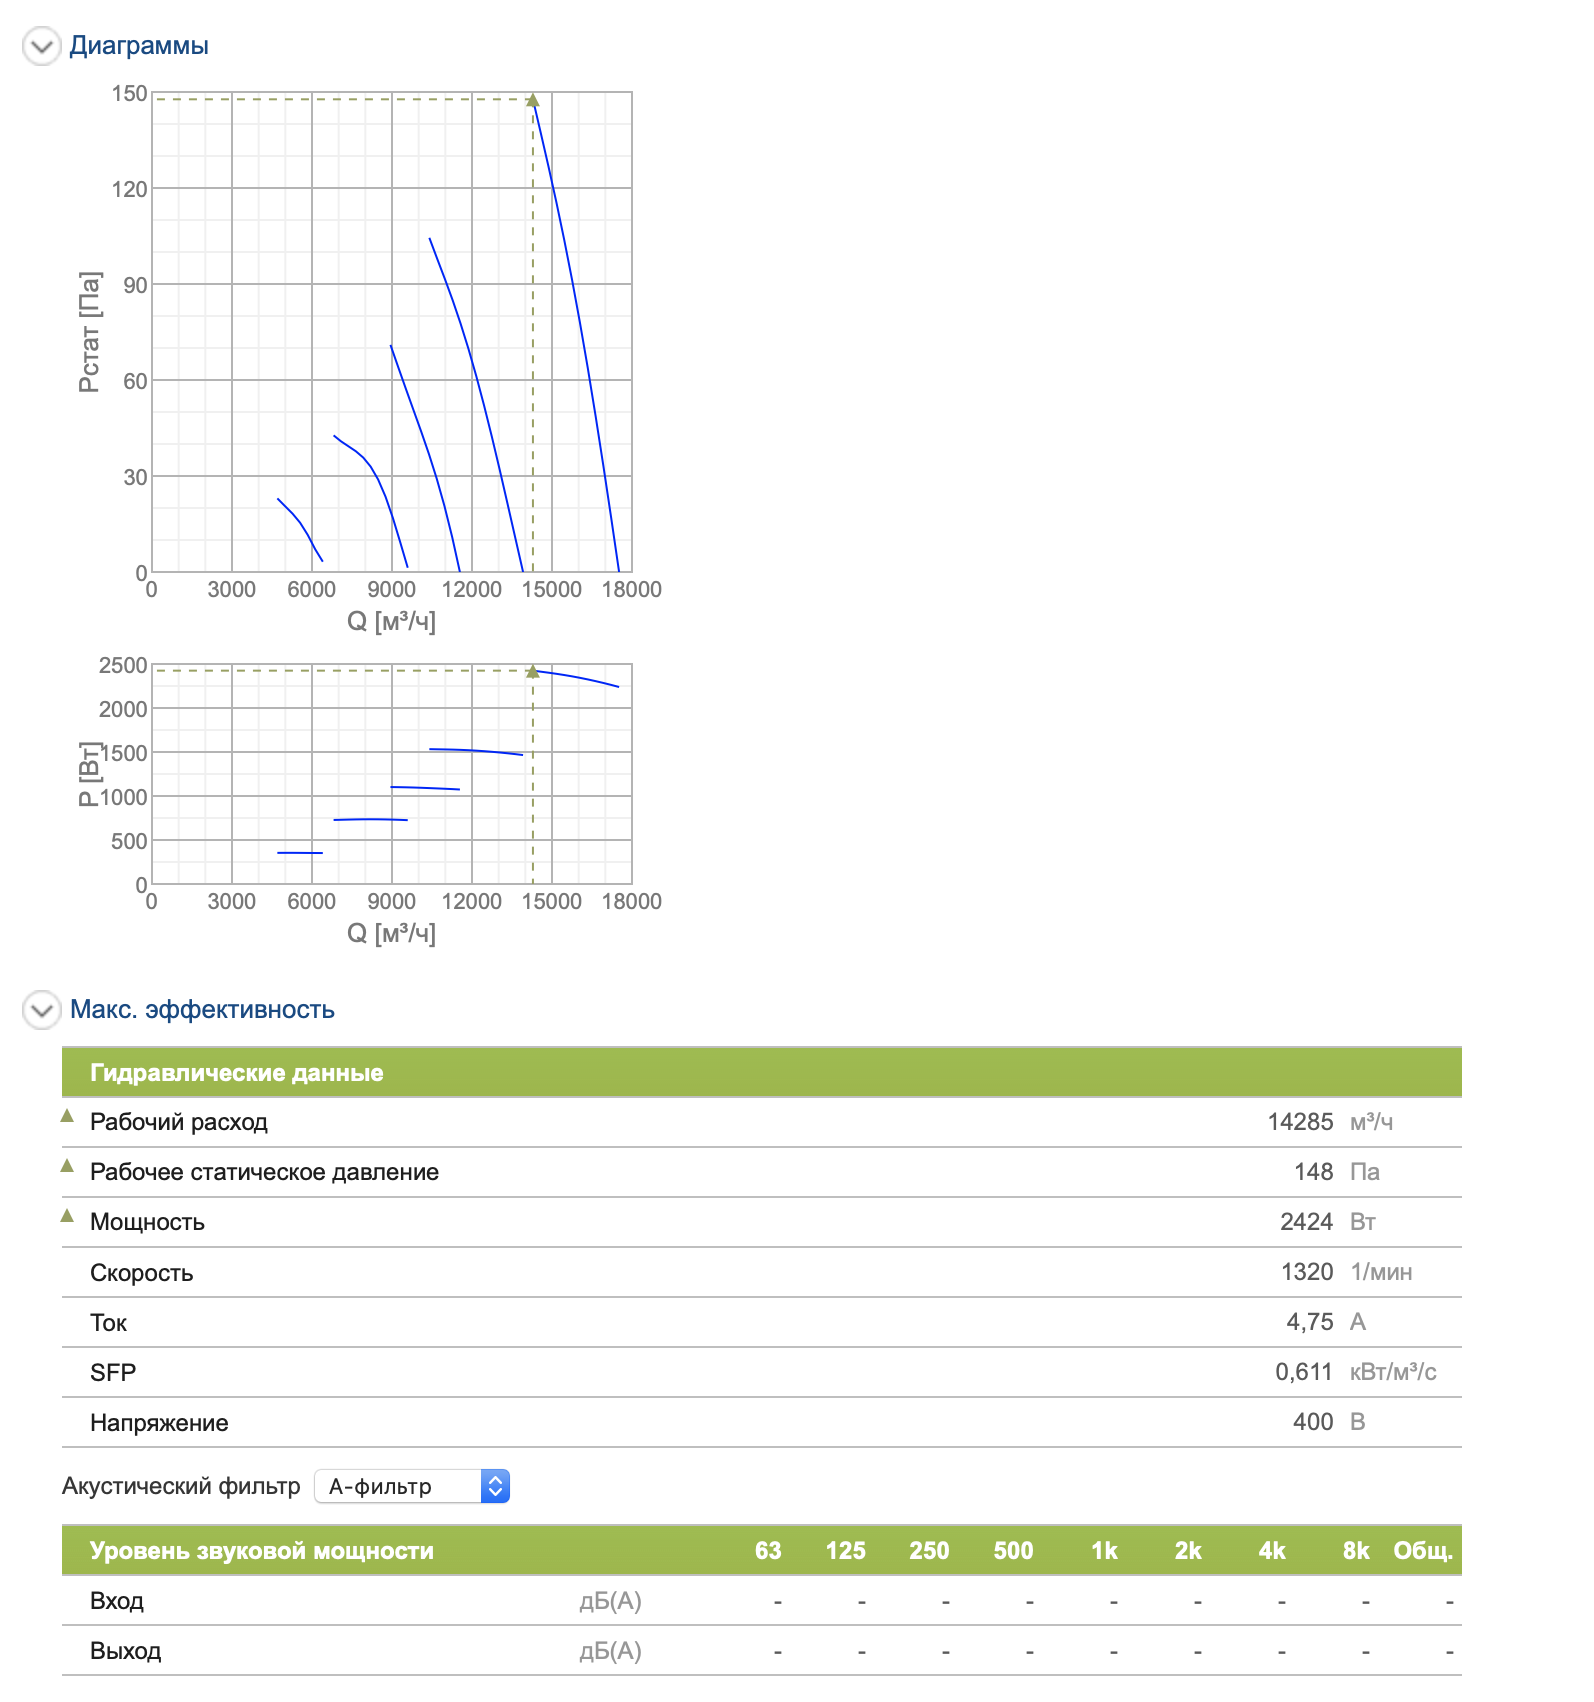
Task: Click operating point marker on pressure chart
Action: pyautogui.click(x=533, y=100)
